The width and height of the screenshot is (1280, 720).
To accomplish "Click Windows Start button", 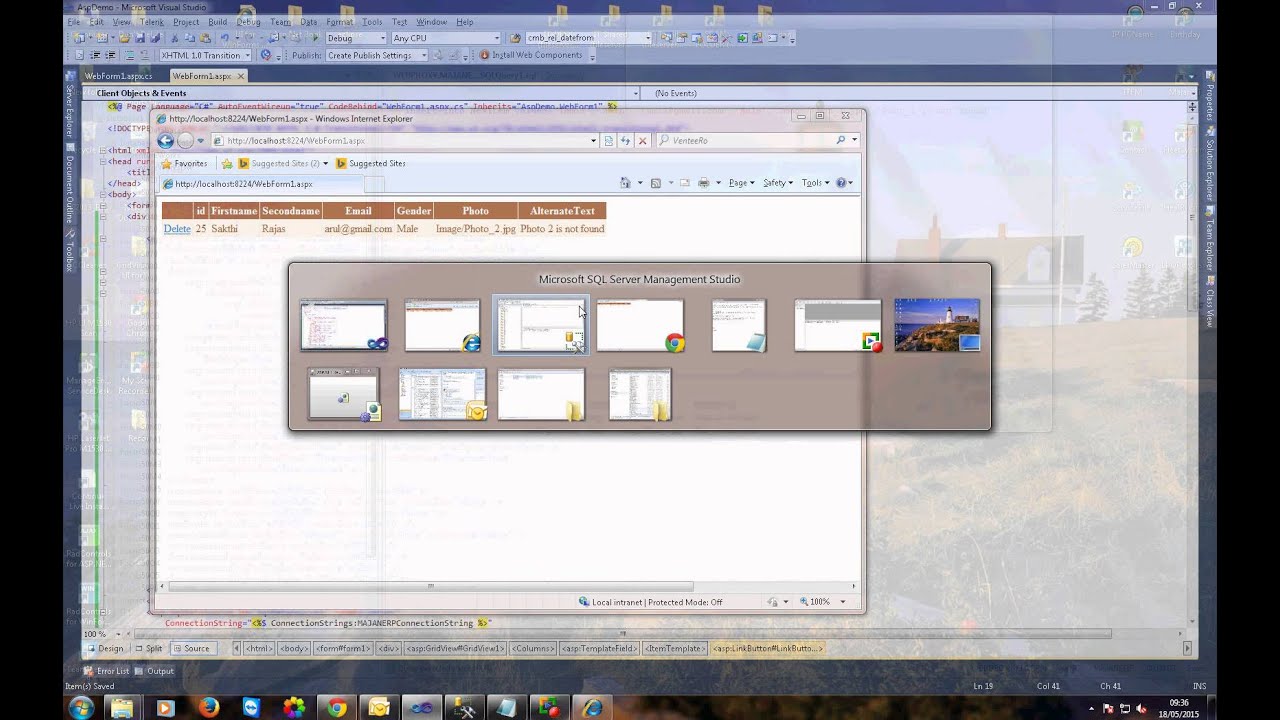I will (81, 707).
